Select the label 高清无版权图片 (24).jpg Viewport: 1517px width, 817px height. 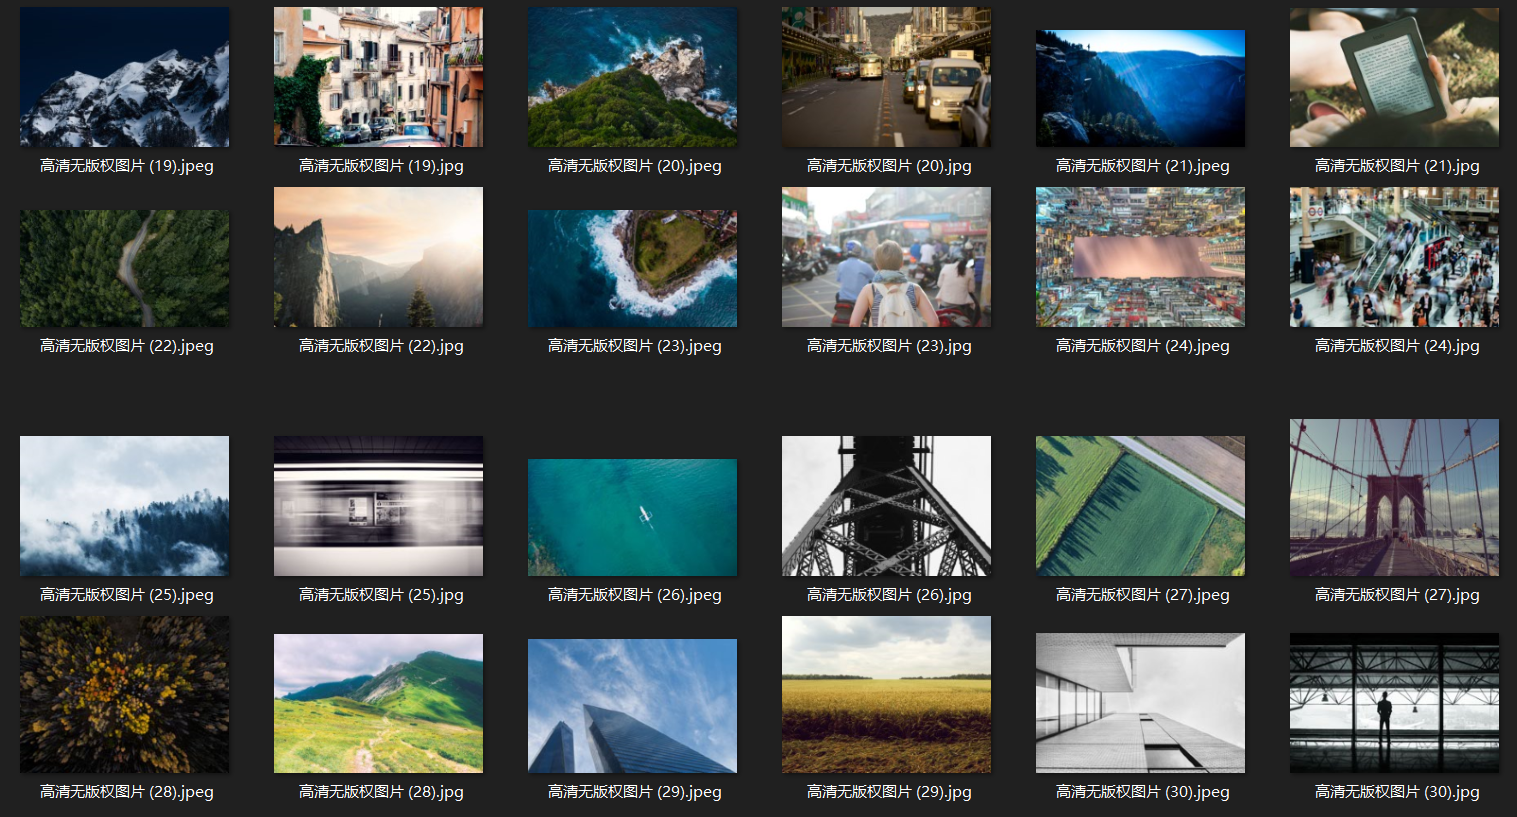pyautogui.click(x=1397, y=346)
